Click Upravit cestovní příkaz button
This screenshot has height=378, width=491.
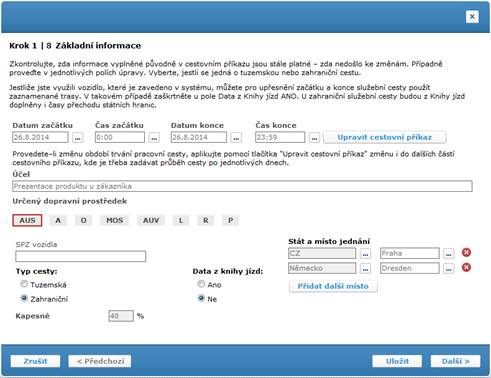tap(385, 137)
